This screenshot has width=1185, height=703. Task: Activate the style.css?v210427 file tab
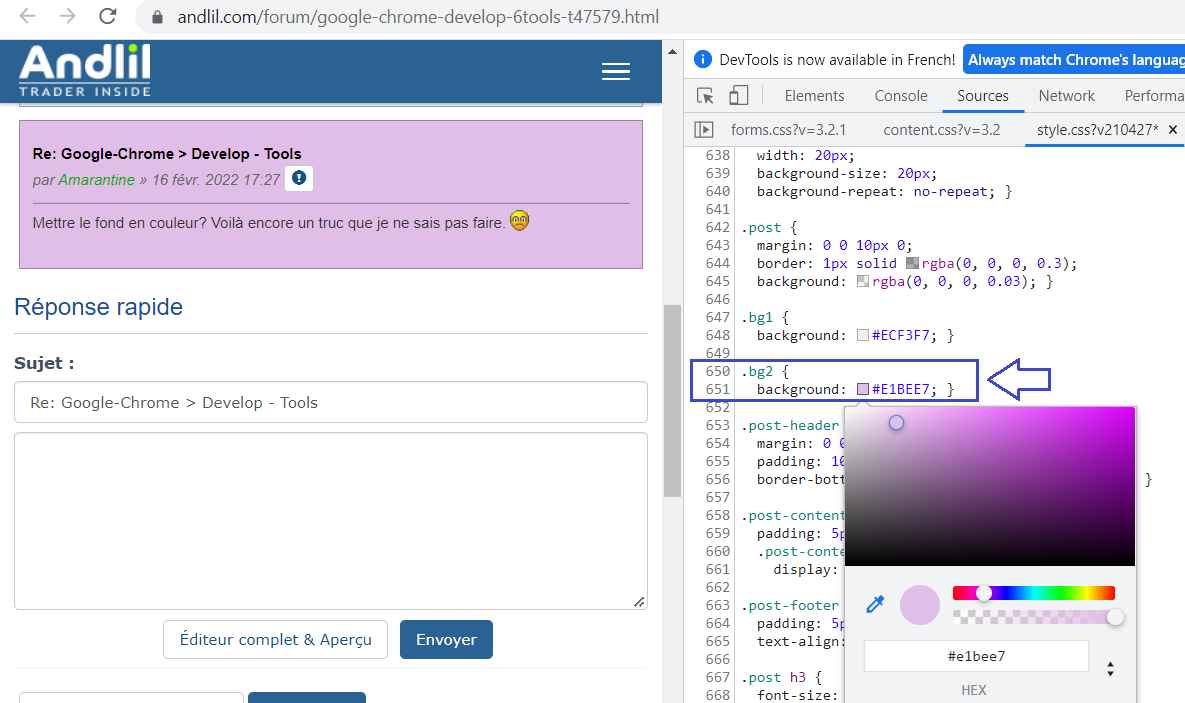click(1097, 130)
